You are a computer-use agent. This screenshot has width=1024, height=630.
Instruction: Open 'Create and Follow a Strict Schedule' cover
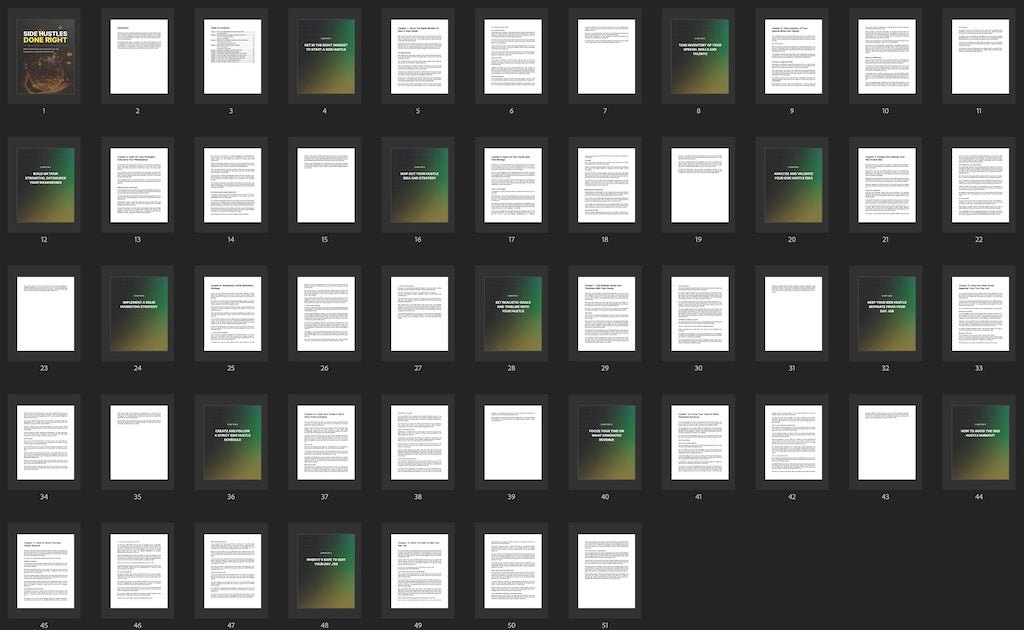coord(232,442)
